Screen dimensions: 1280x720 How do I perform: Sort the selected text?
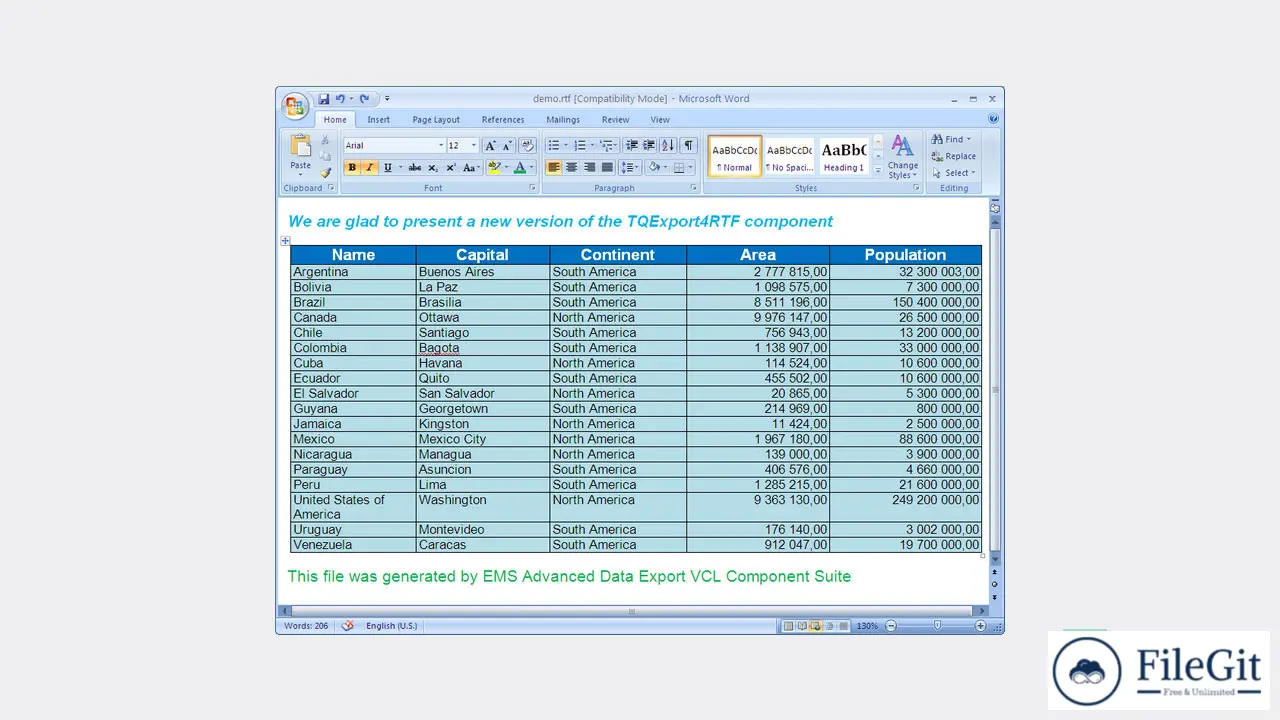668,146
